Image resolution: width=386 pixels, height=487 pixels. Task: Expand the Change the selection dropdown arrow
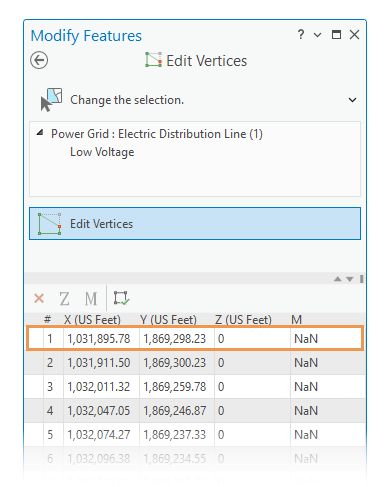click(x=352, y=100)
